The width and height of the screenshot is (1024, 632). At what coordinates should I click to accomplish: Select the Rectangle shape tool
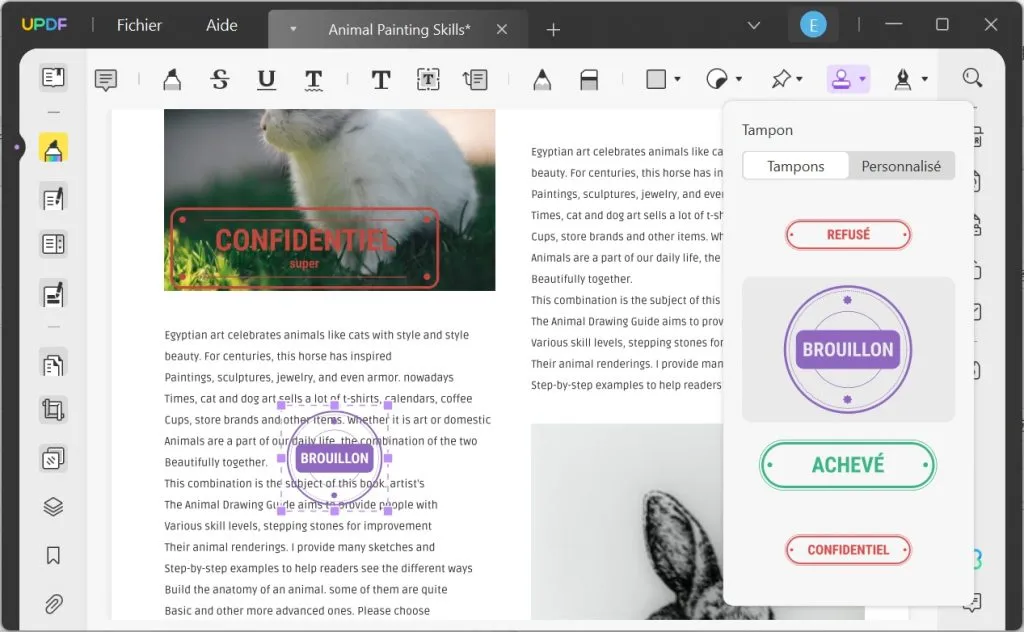(x=656, y=80)
